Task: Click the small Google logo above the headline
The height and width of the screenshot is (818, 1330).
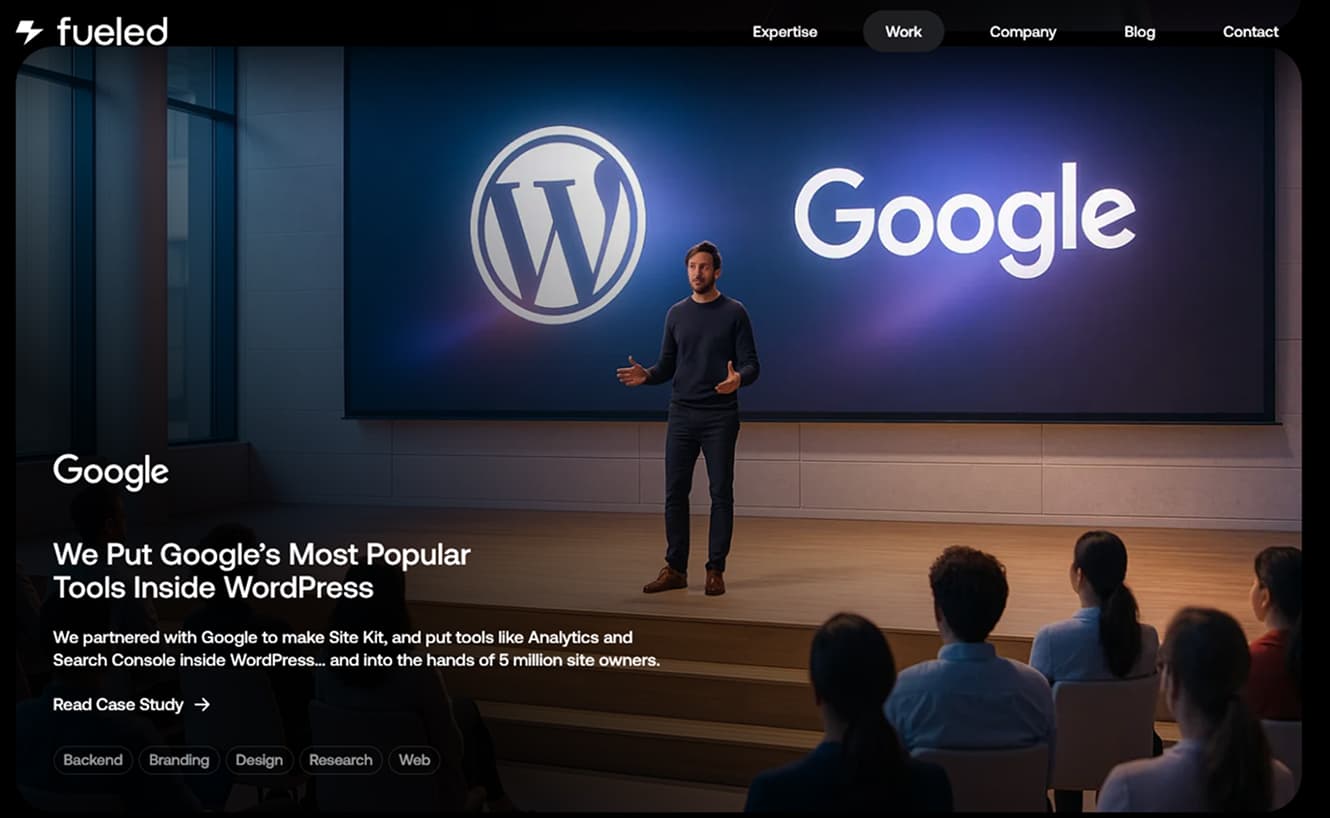Action: pos(111,471)
